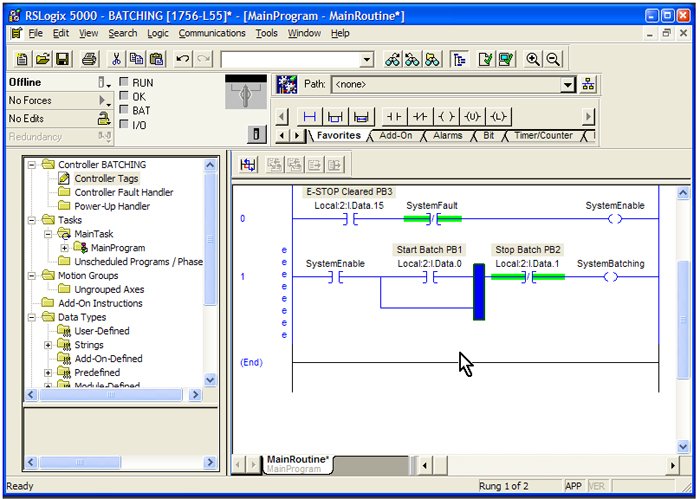Click the I/O status indicator box
The width and height of the screenshot is (700, 499).
124,124
